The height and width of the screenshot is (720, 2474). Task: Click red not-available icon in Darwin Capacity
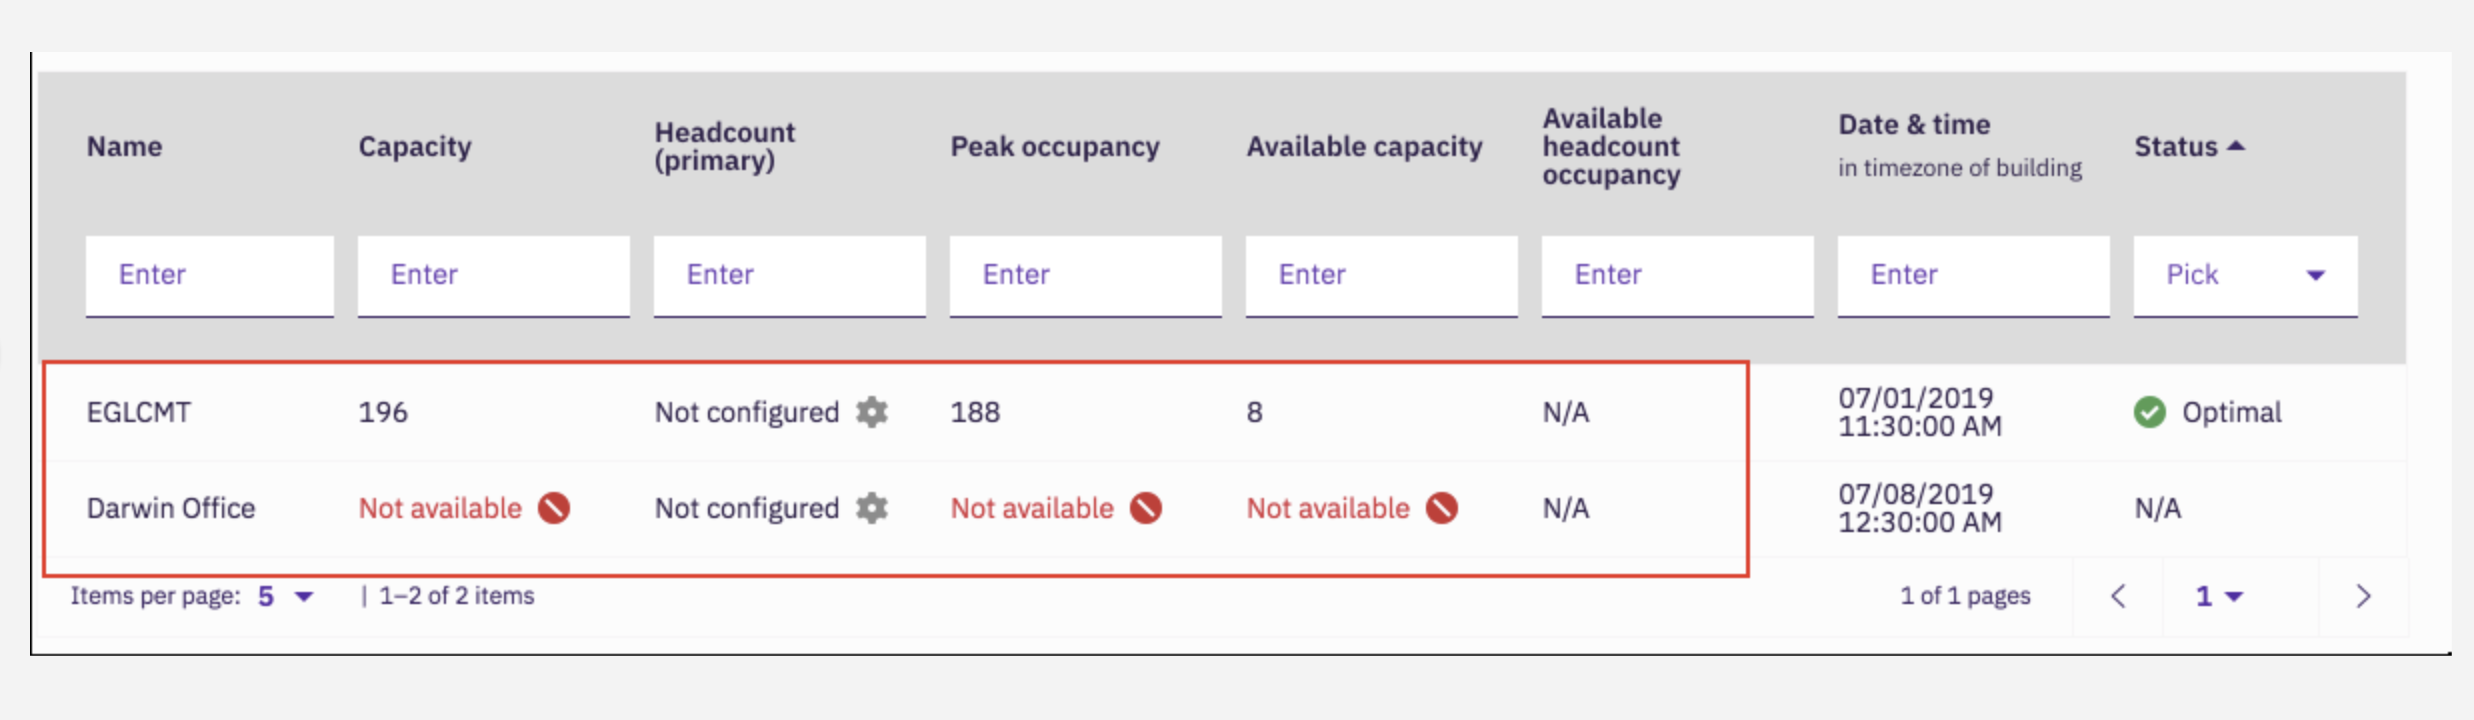[x=554, y=508]
